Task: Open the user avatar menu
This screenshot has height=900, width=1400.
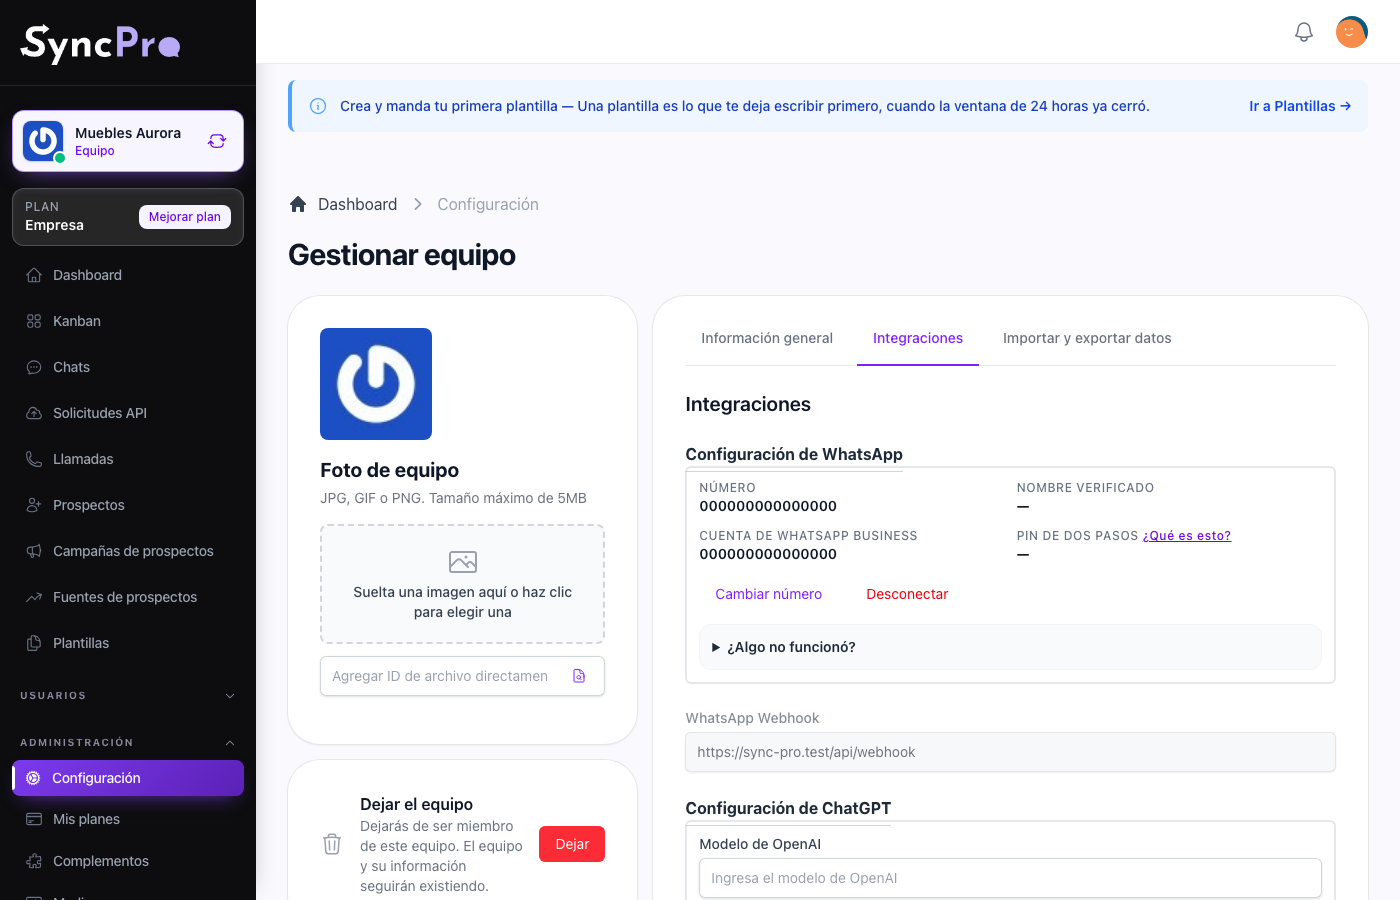Action: [x=1352, y=32]
